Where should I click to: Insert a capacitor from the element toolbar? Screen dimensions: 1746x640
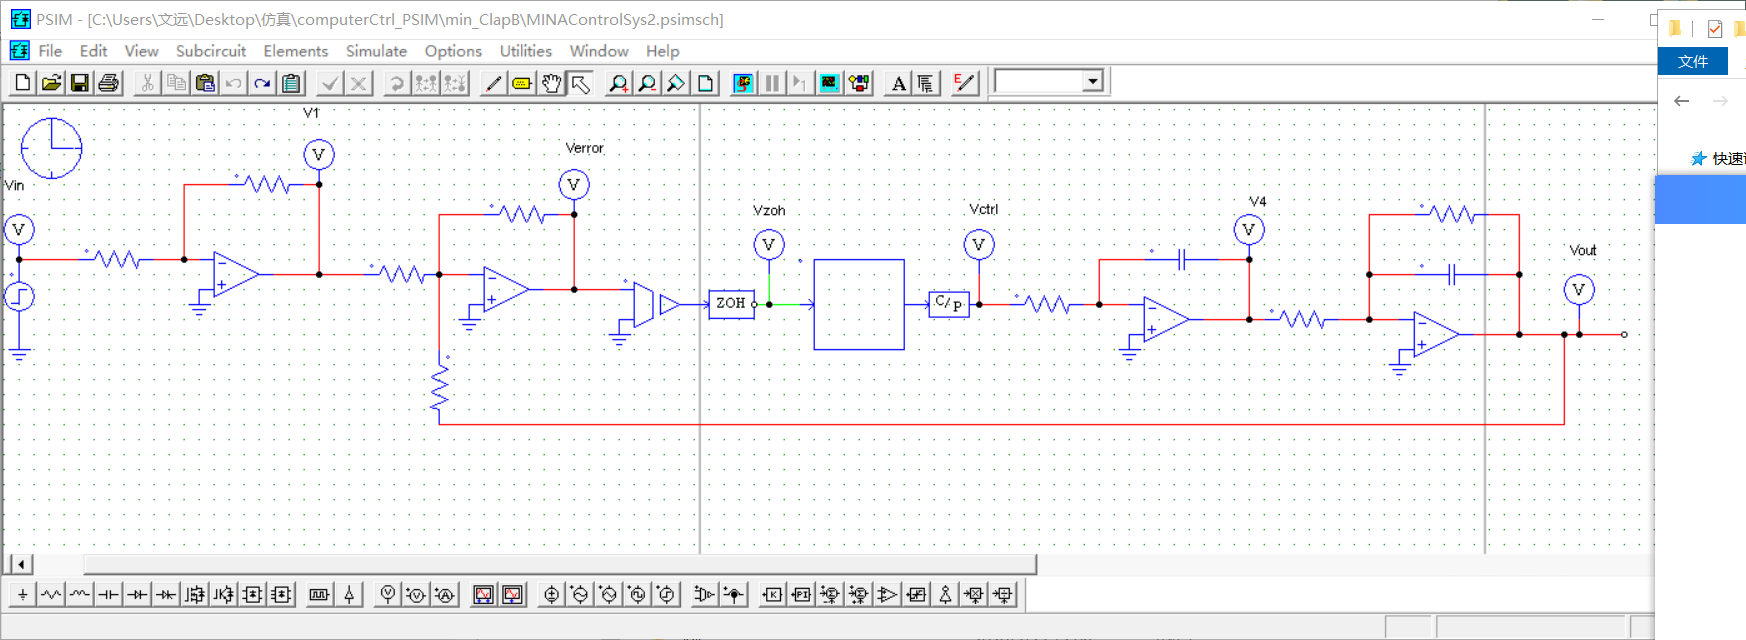click(x=109, y=595)
